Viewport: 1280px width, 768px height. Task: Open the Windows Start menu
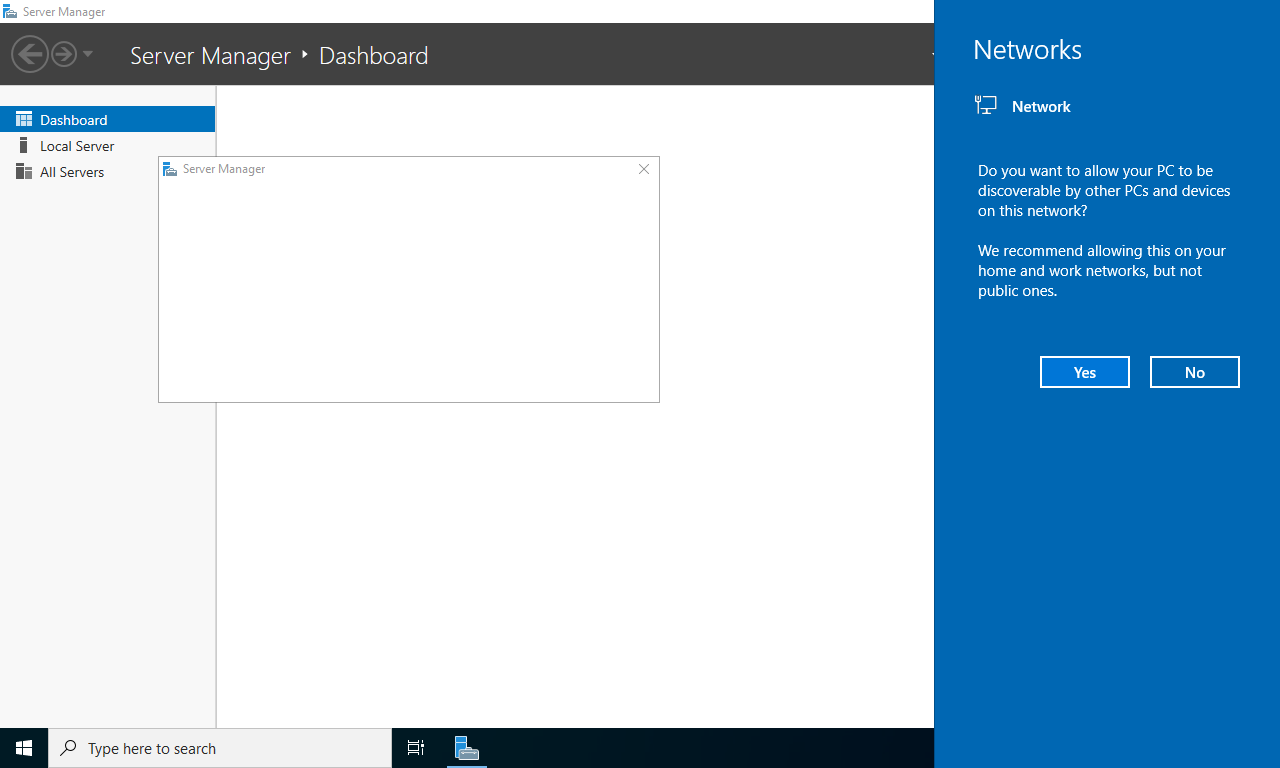point(24,748)
